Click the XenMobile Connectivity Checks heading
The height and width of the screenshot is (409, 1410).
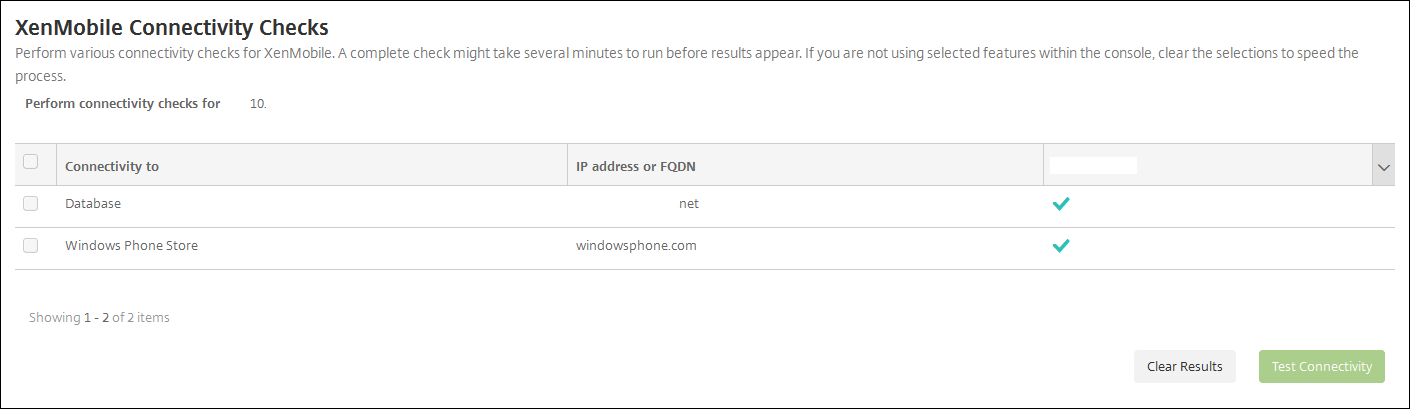click(172, 28)
